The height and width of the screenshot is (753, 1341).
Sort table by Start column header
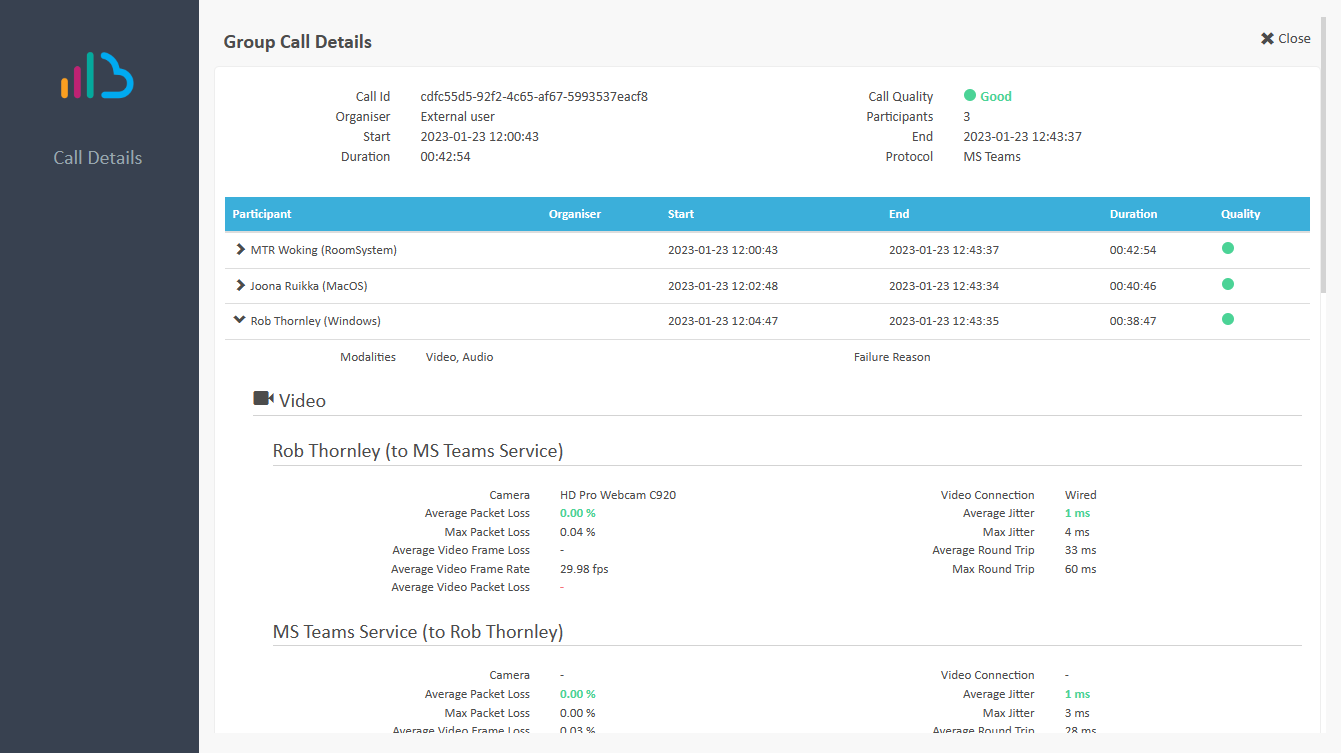point(681,214)
